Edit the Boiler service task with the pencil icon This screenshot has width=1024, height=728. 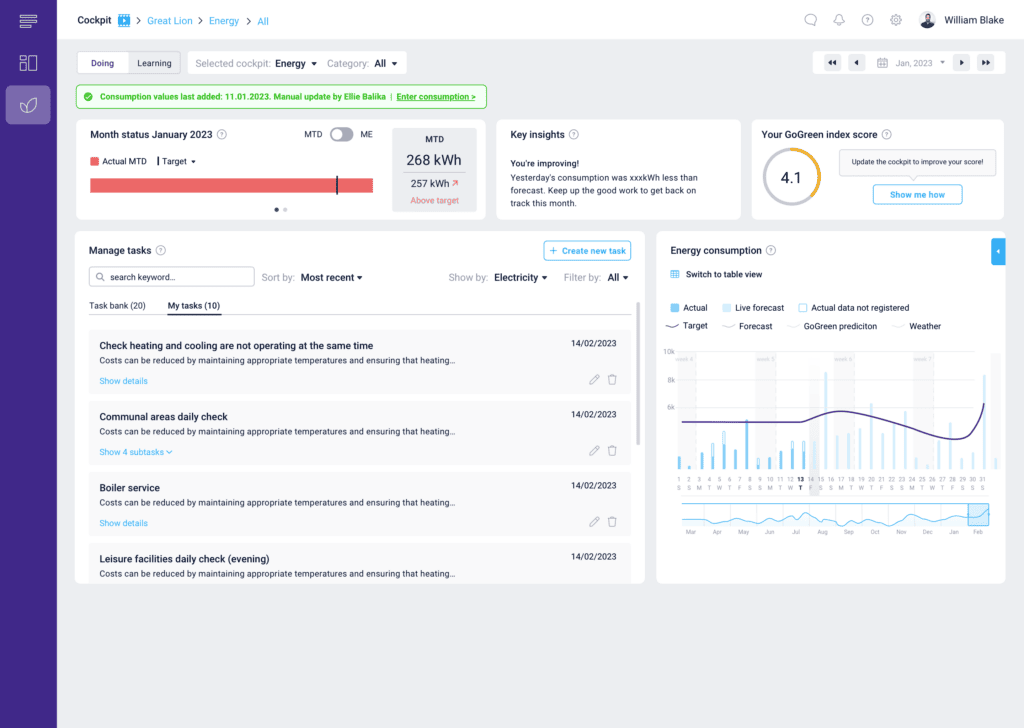pos(594,521)
